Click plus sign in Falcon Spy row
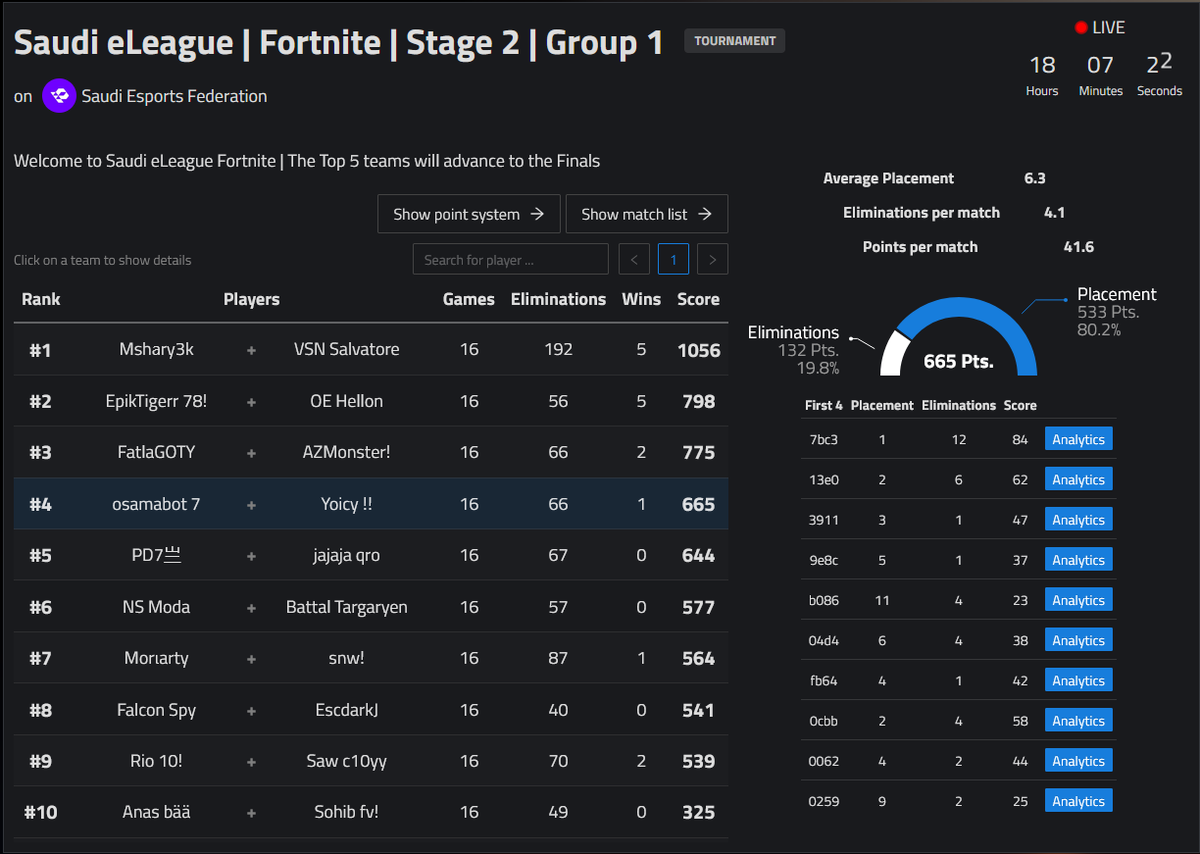The width and height of the screenshot is (1200, 854). 252,711
